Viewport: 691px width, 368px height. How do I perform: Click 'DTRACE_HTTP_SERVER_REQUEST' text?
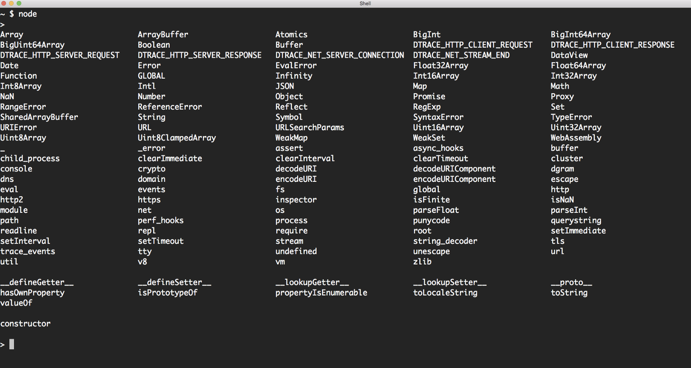coord(60,55)
